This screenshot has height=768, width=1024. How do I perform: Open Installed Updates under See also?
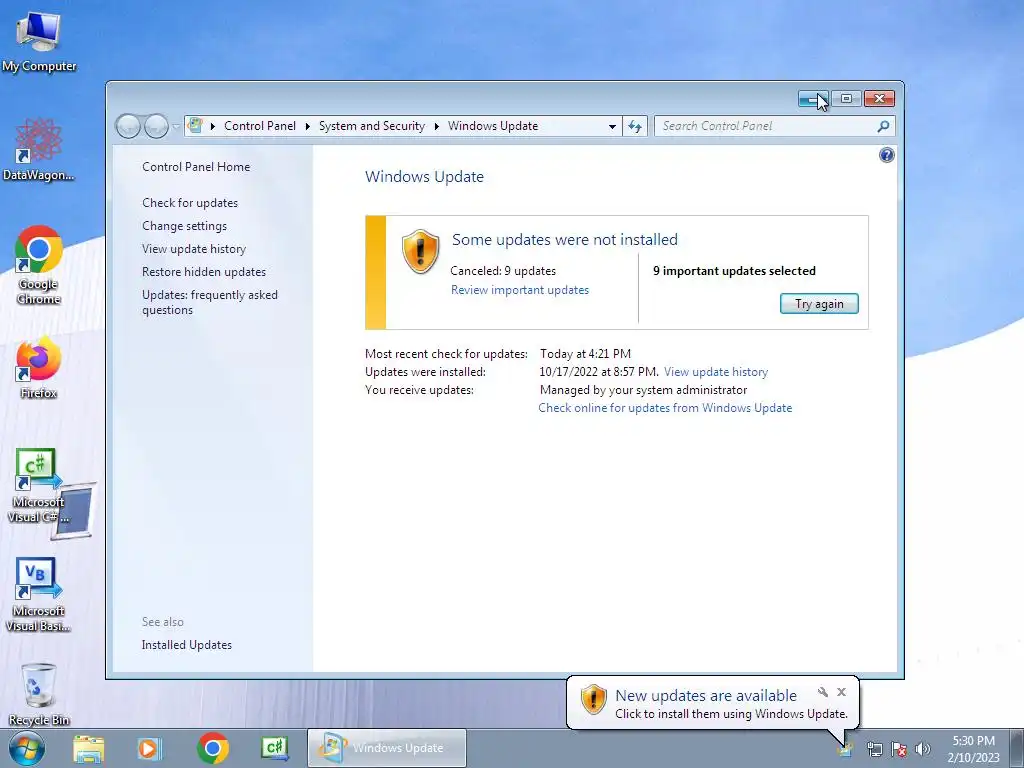click(187, 645)
